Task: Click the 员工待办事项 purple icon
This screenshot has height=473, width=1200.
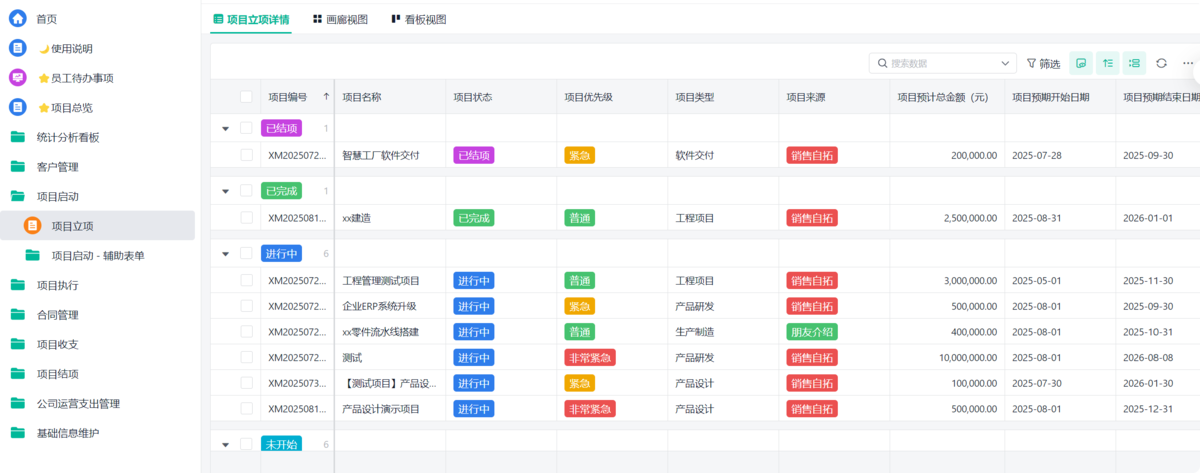Action: (x=17, y=78)
